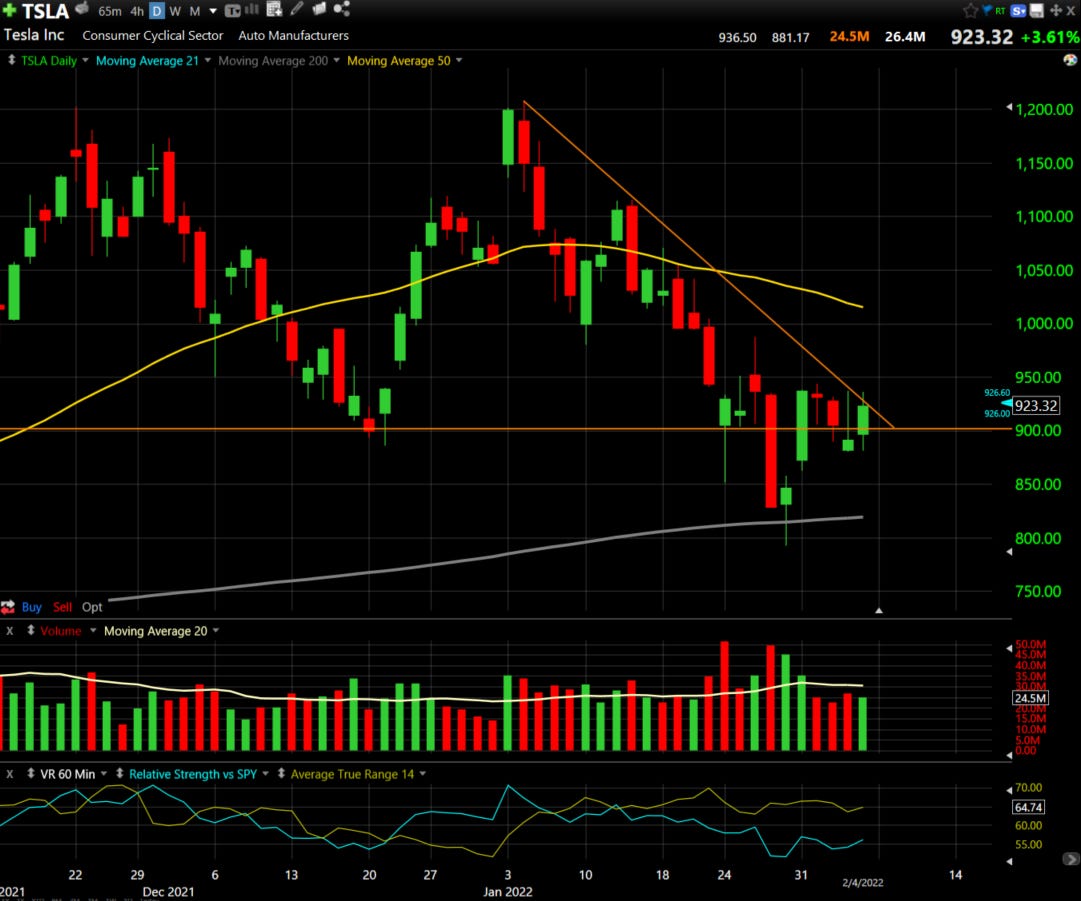Expand the Moving Average 21 dropdown arrow
Image resolution: width=1081 pixels, height=901 pixels.
click(208, 60)
